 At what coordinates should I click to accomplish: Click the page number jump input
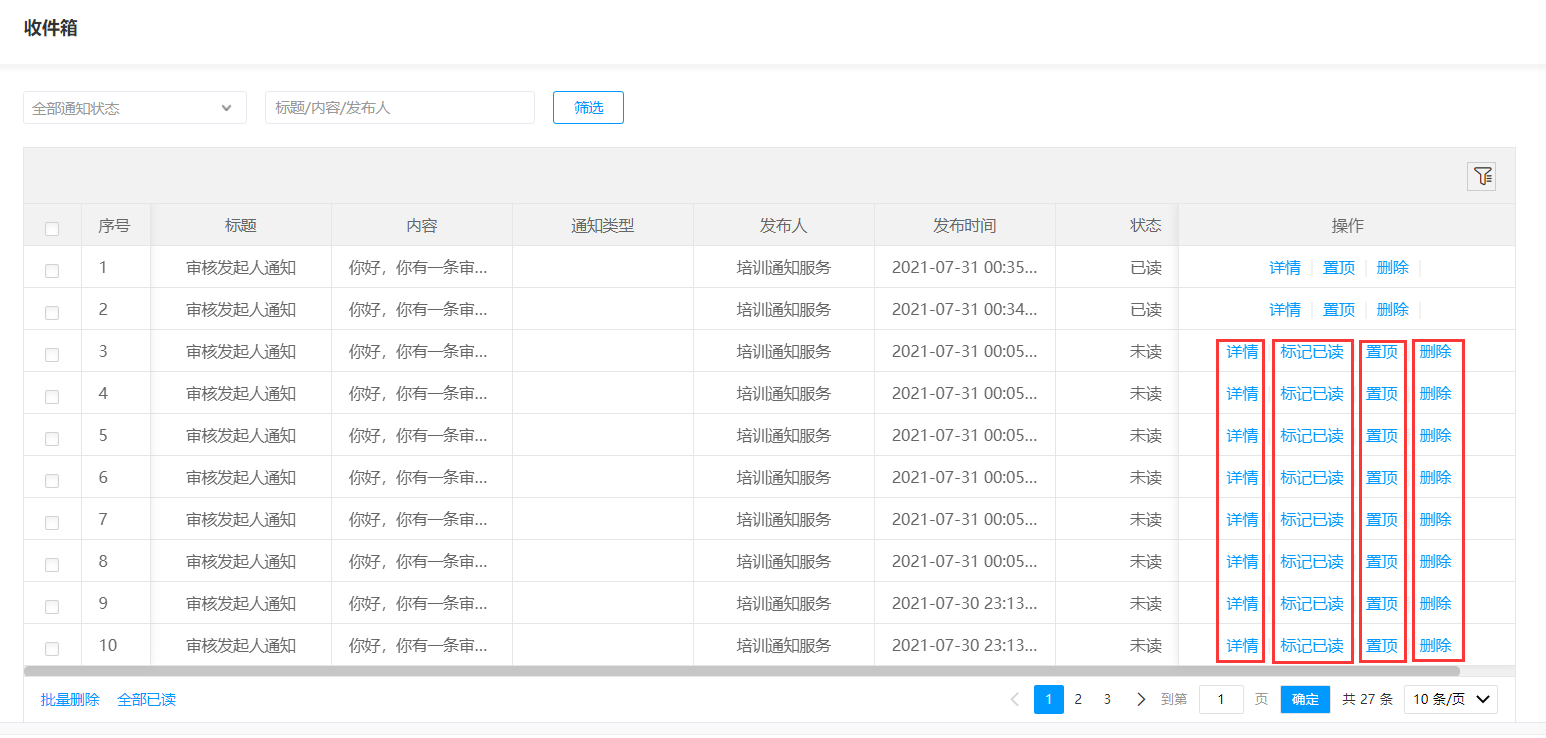1221,699
